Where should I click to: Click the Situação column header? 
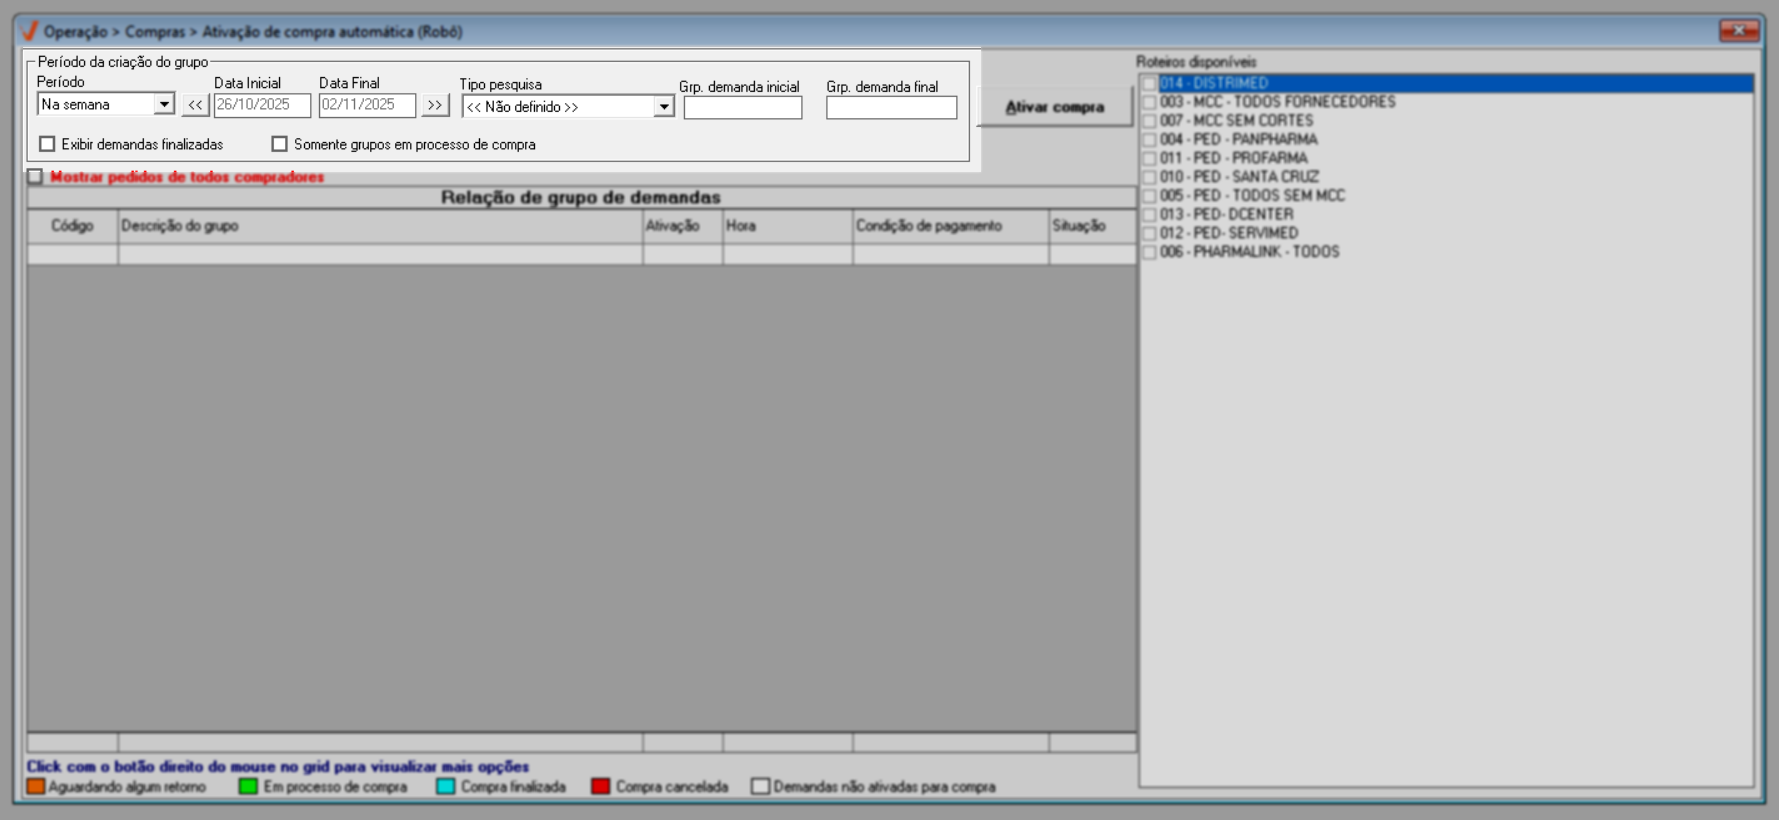[1093, 226]
